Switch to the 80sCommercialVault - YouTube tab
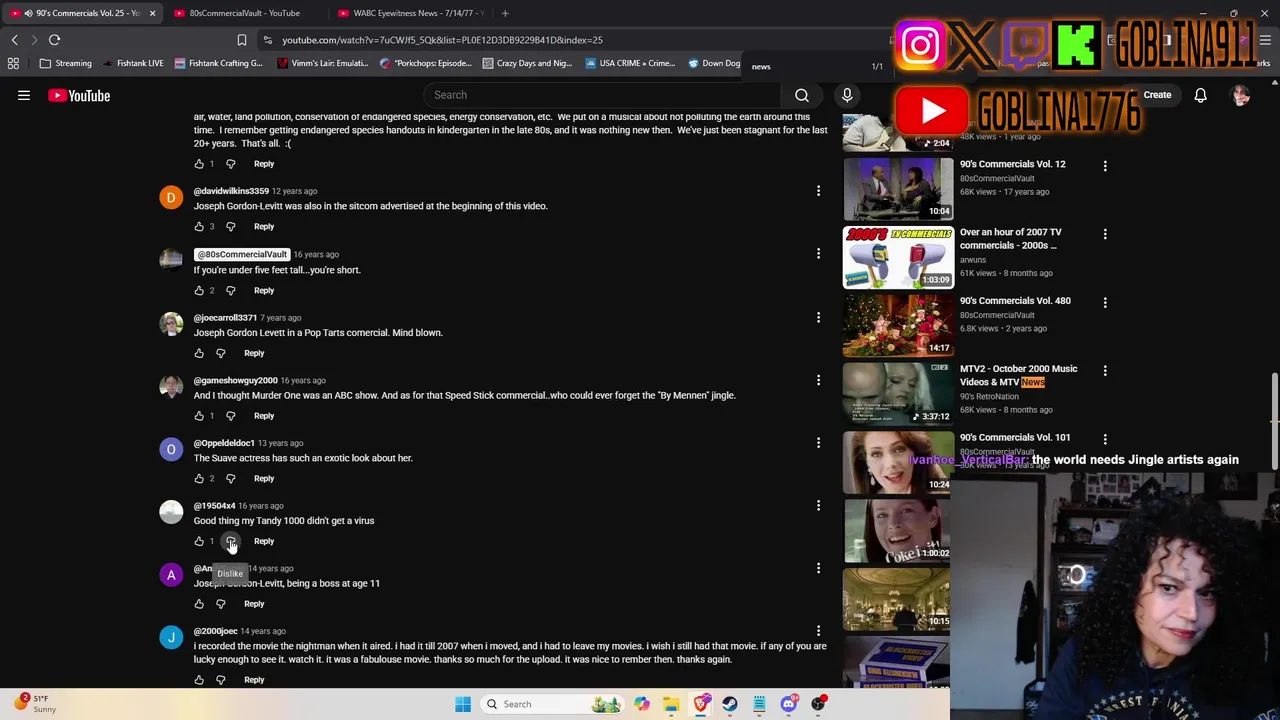1280x720 pixels. pyautogui.click(x=245, y=13)
